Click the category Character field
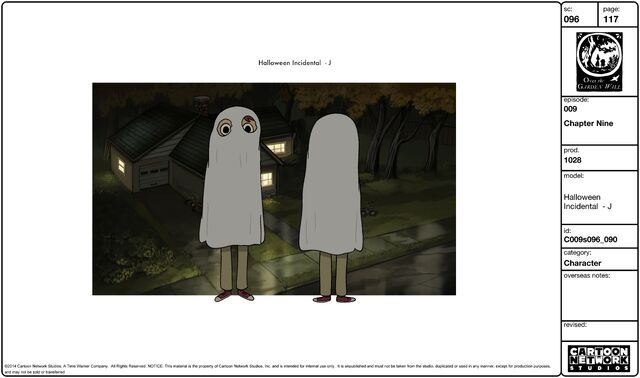 pos(599,259)
